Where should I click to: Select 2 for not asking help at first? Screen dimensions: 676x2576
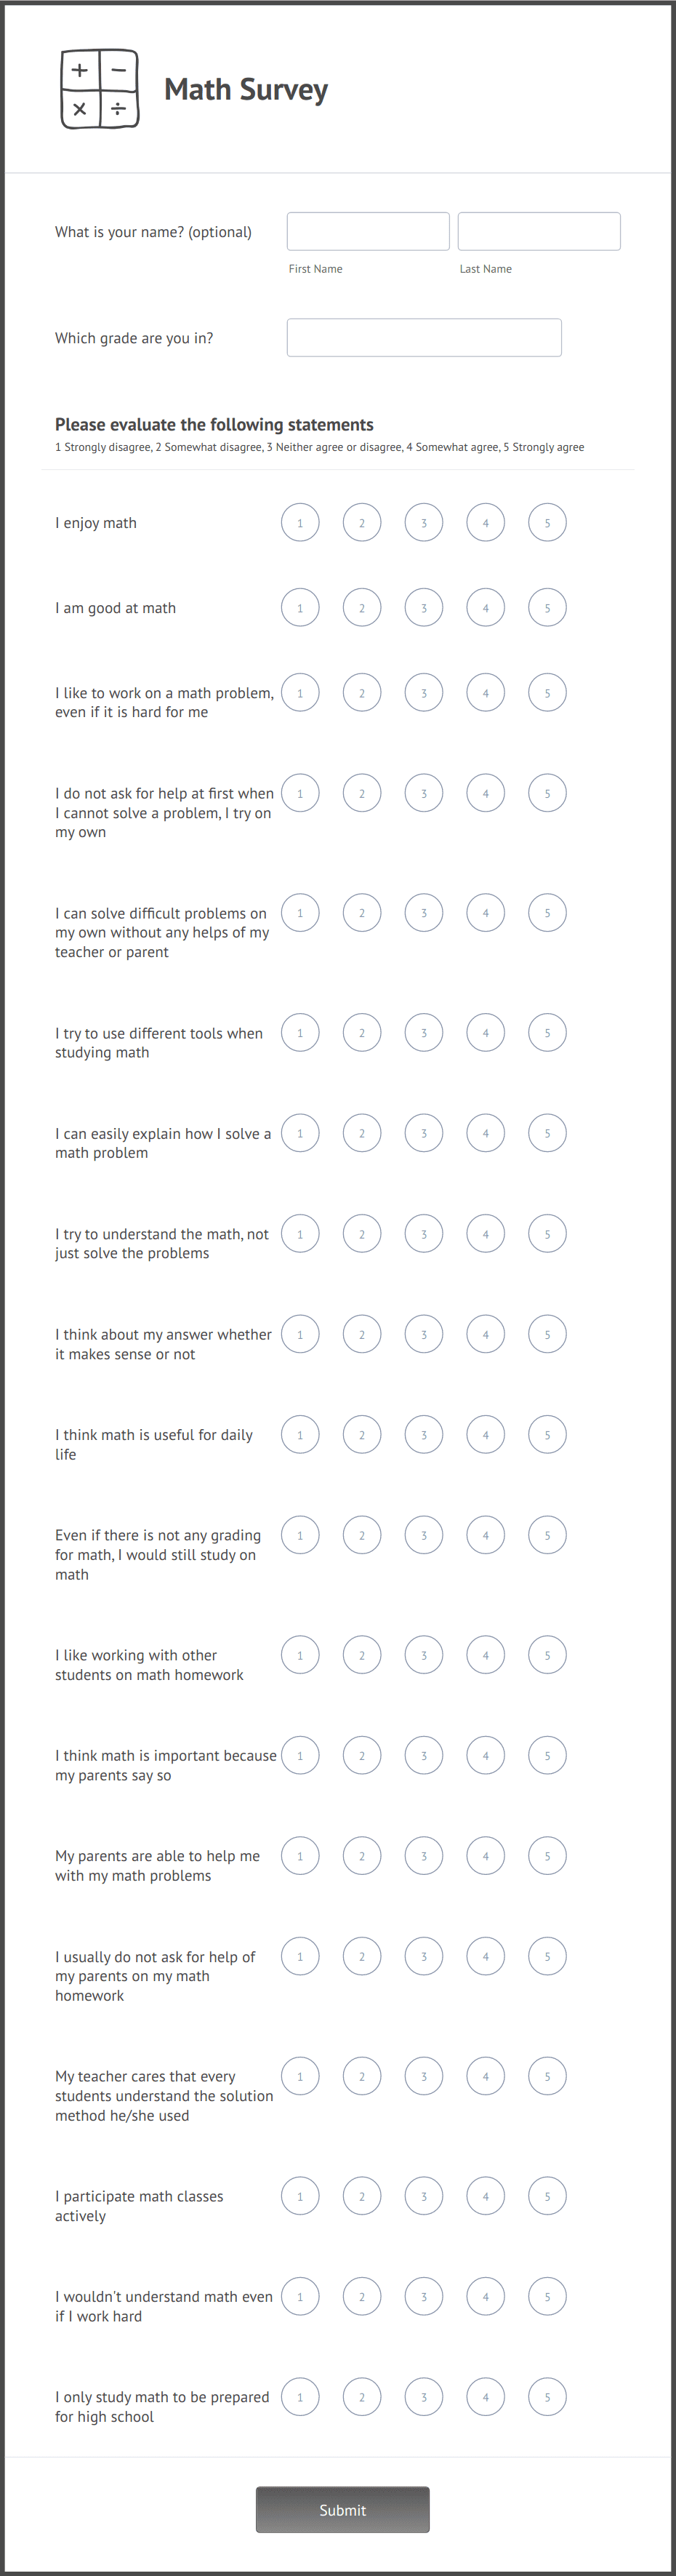click(362, 792)
